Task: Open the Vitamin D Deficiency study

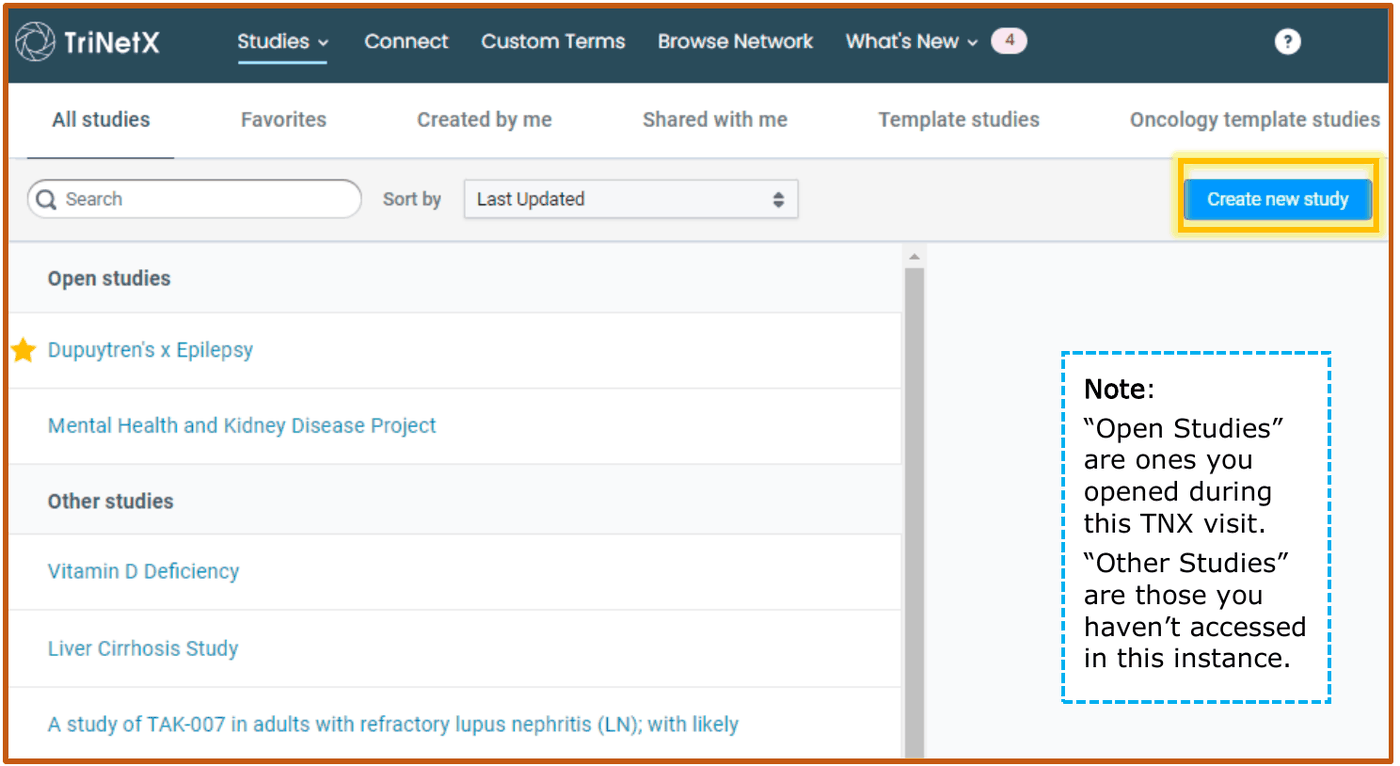Action: 144,572
